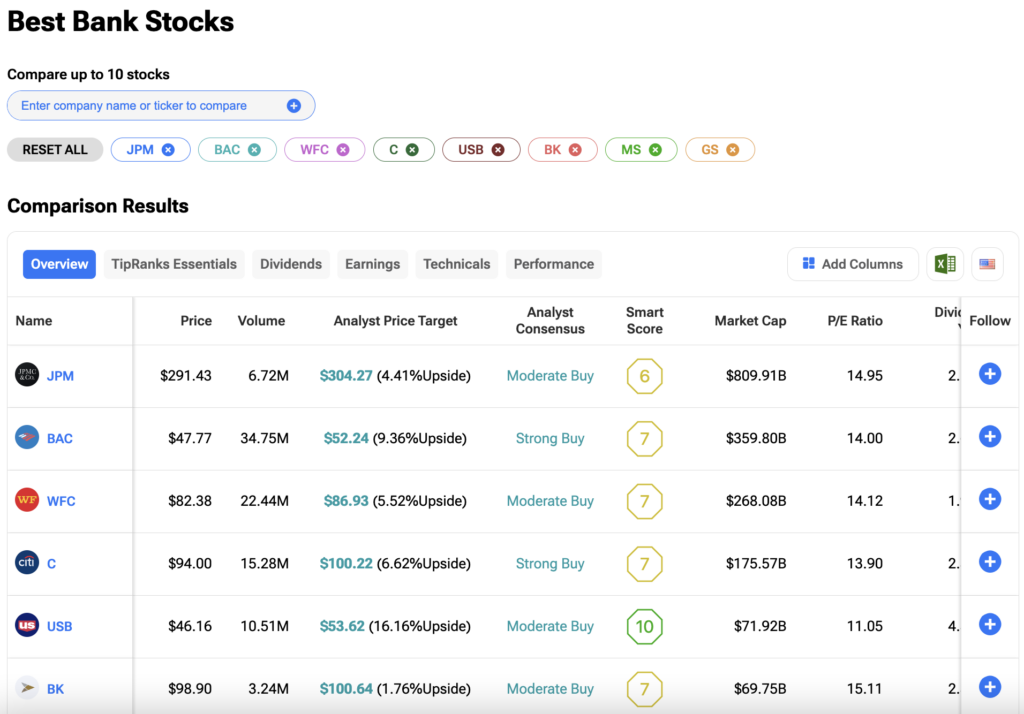Viewport: 1024px width, 714px height.
Task: Switch to the Dividends tab
Action: [291, 264]
